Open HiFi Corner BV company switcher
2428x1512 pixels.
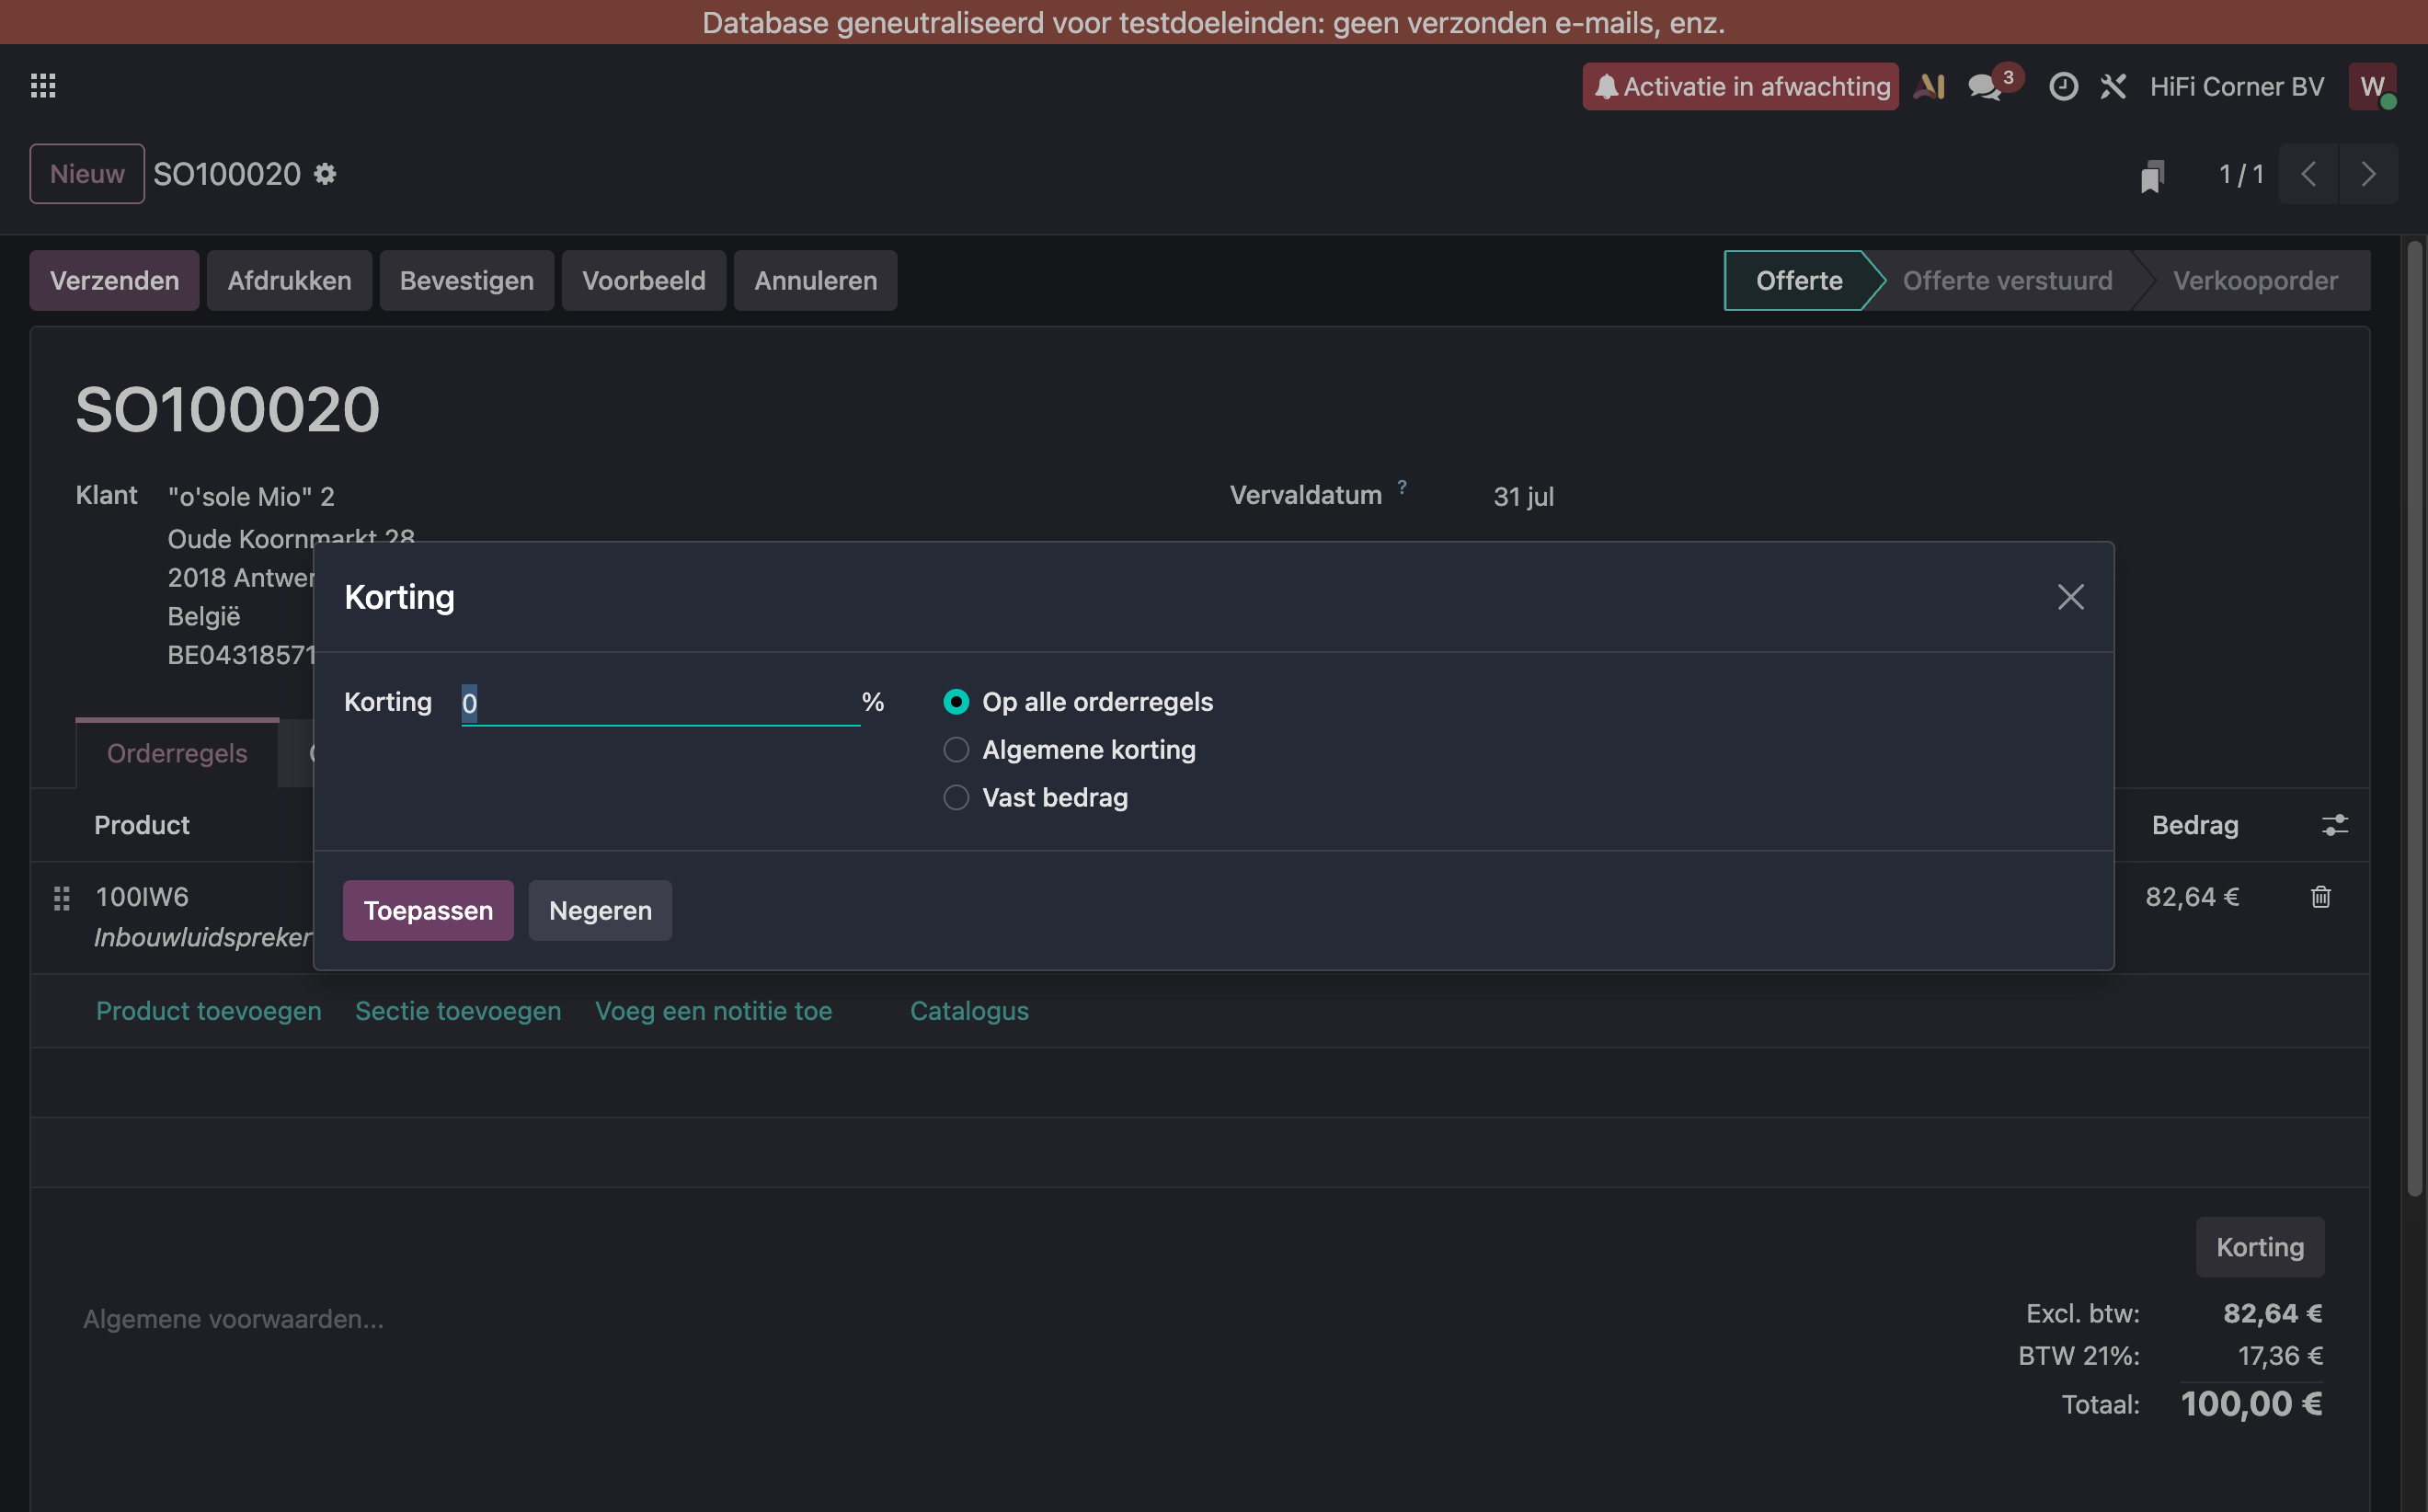click(x=2237, y=87)
